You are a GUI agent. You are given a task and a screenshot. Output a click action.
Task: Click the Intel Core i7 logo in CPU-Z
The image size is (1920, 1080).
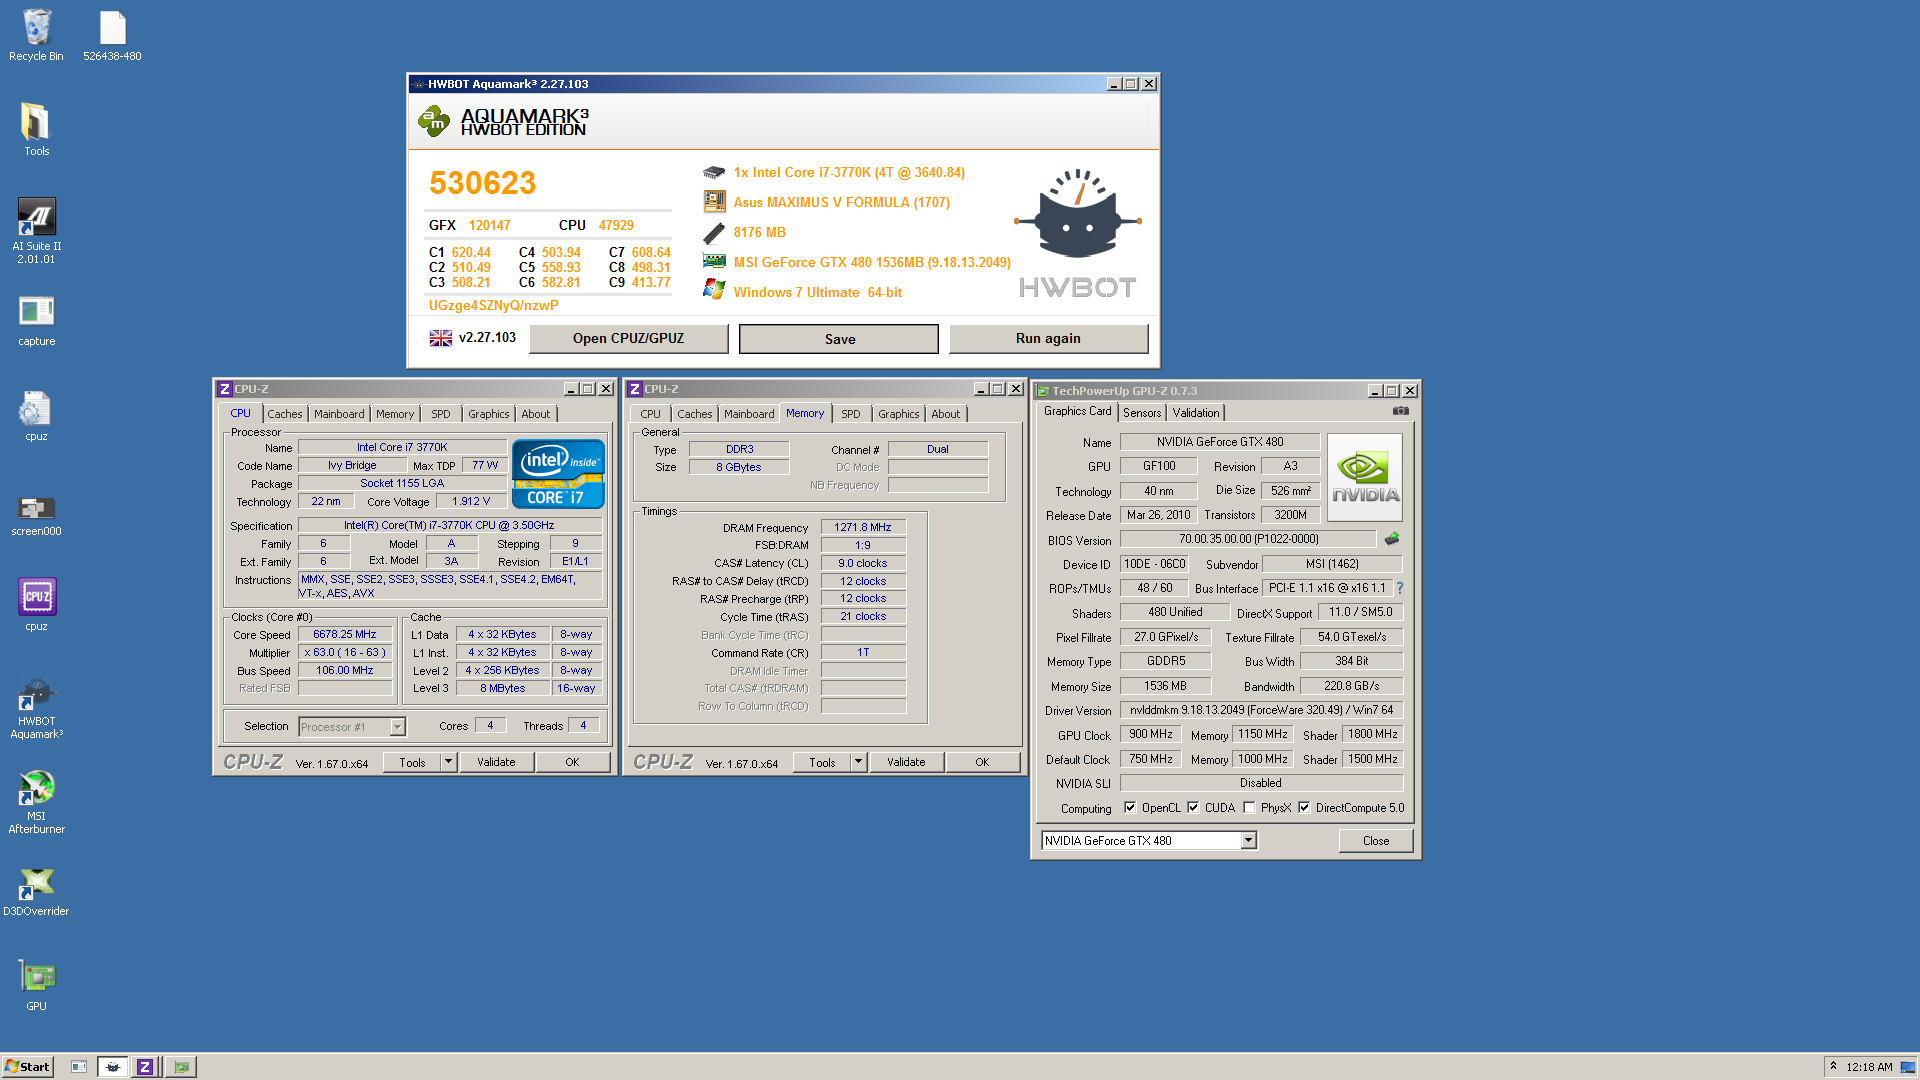(x=558, y=474)
